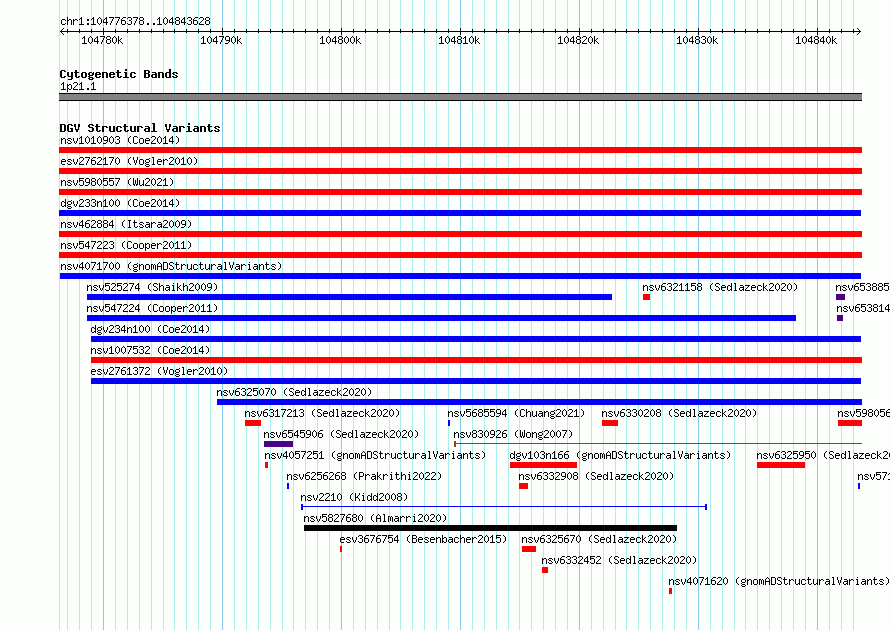This screenshot has height=630, width=890.
Task: Click the 1p21.1 band label
Action: pos(78,86)
